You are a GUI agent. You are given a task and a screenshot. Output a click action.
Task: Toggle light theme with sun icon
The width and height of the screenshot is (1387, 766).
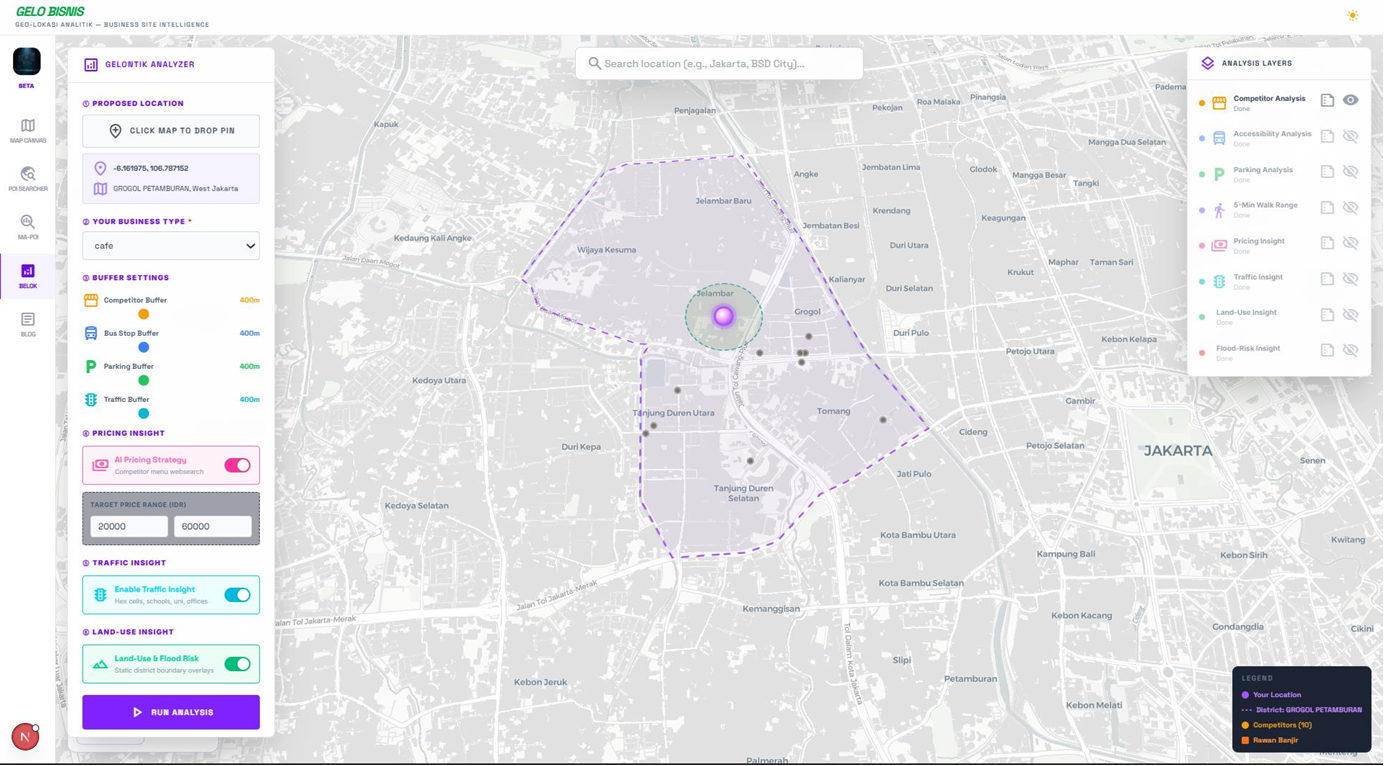tap(1356, 15)
